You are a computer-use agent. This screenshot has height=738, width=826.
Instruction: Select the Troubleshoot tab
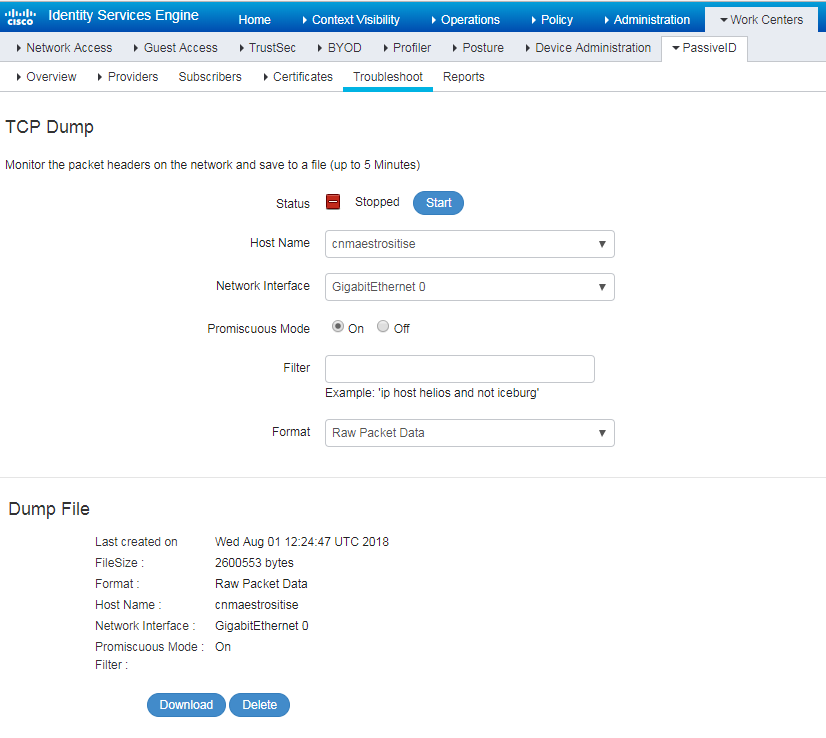388,77
